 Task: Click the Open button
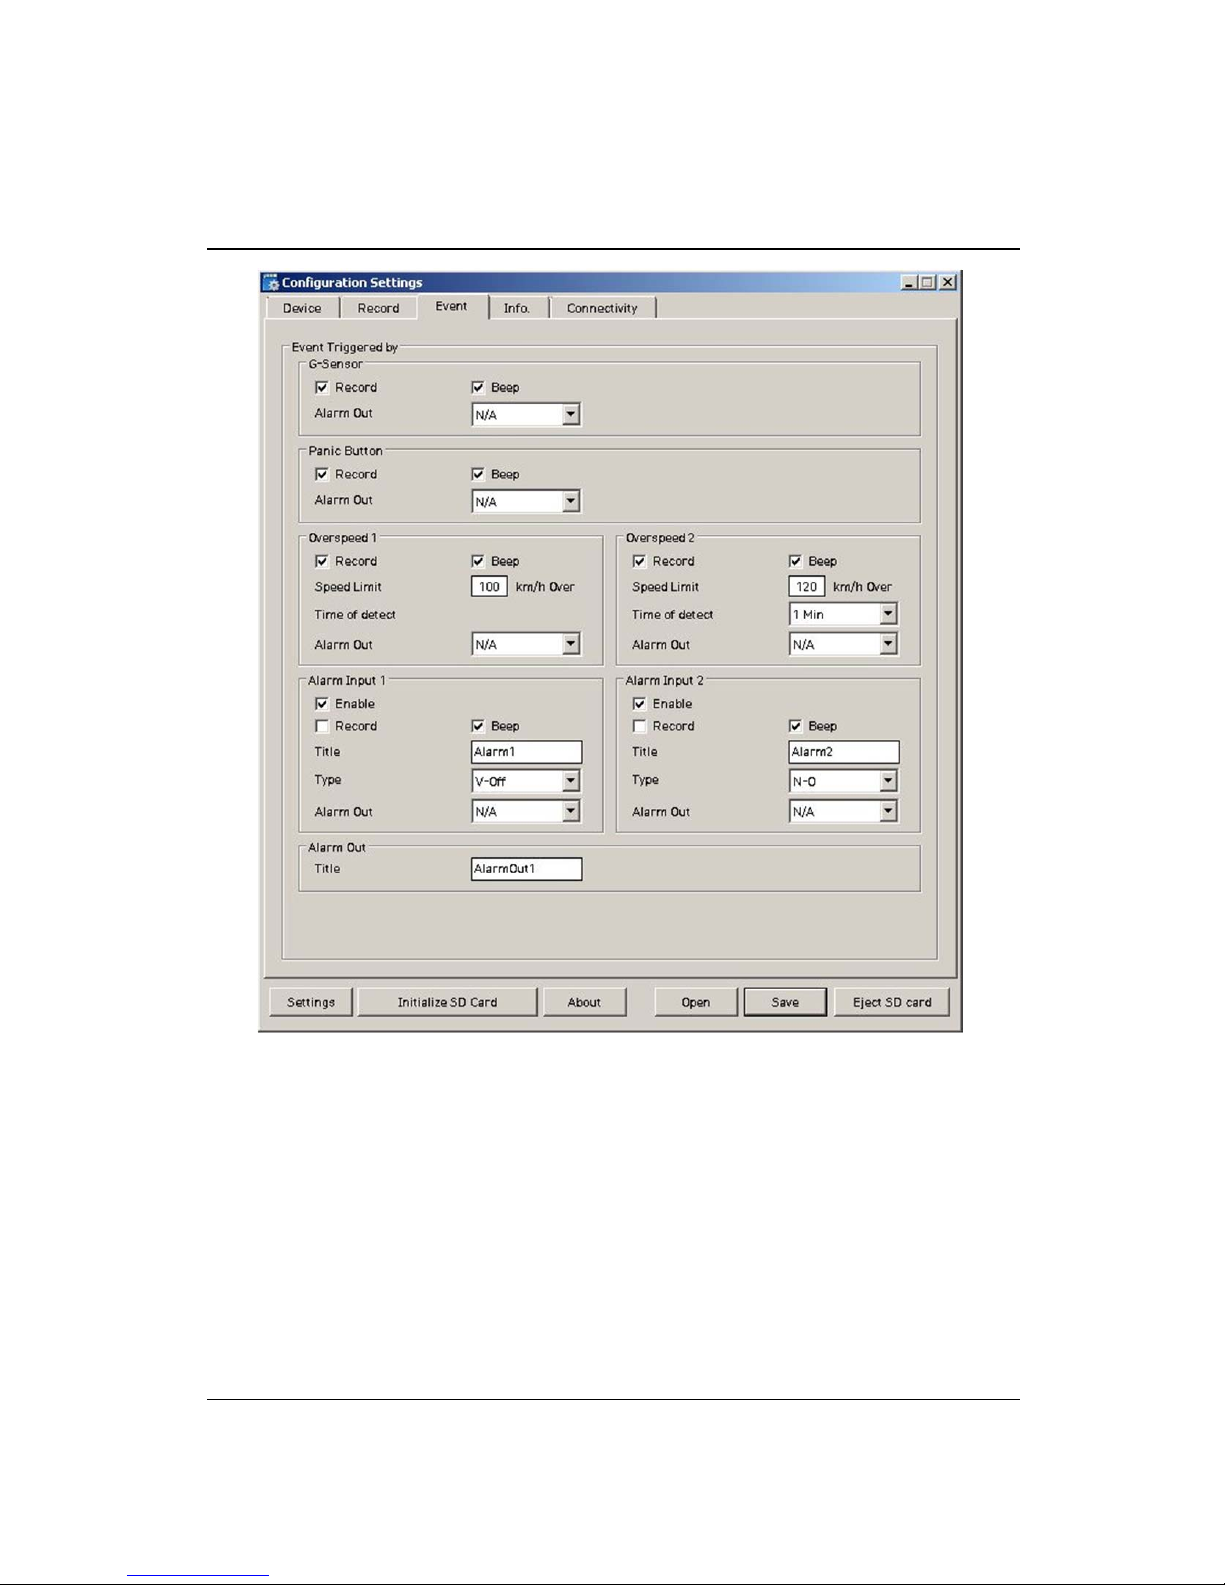click(x=696, y=1002)
